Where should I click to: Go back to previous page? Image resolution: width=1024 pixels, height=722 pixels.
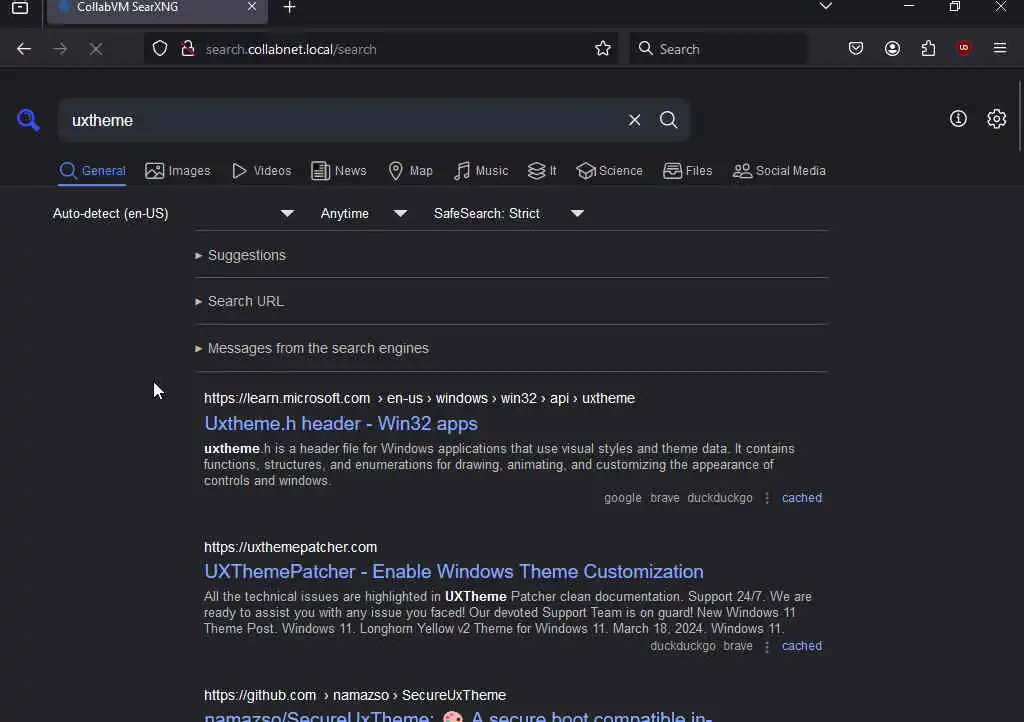click(x=24, y=49)
